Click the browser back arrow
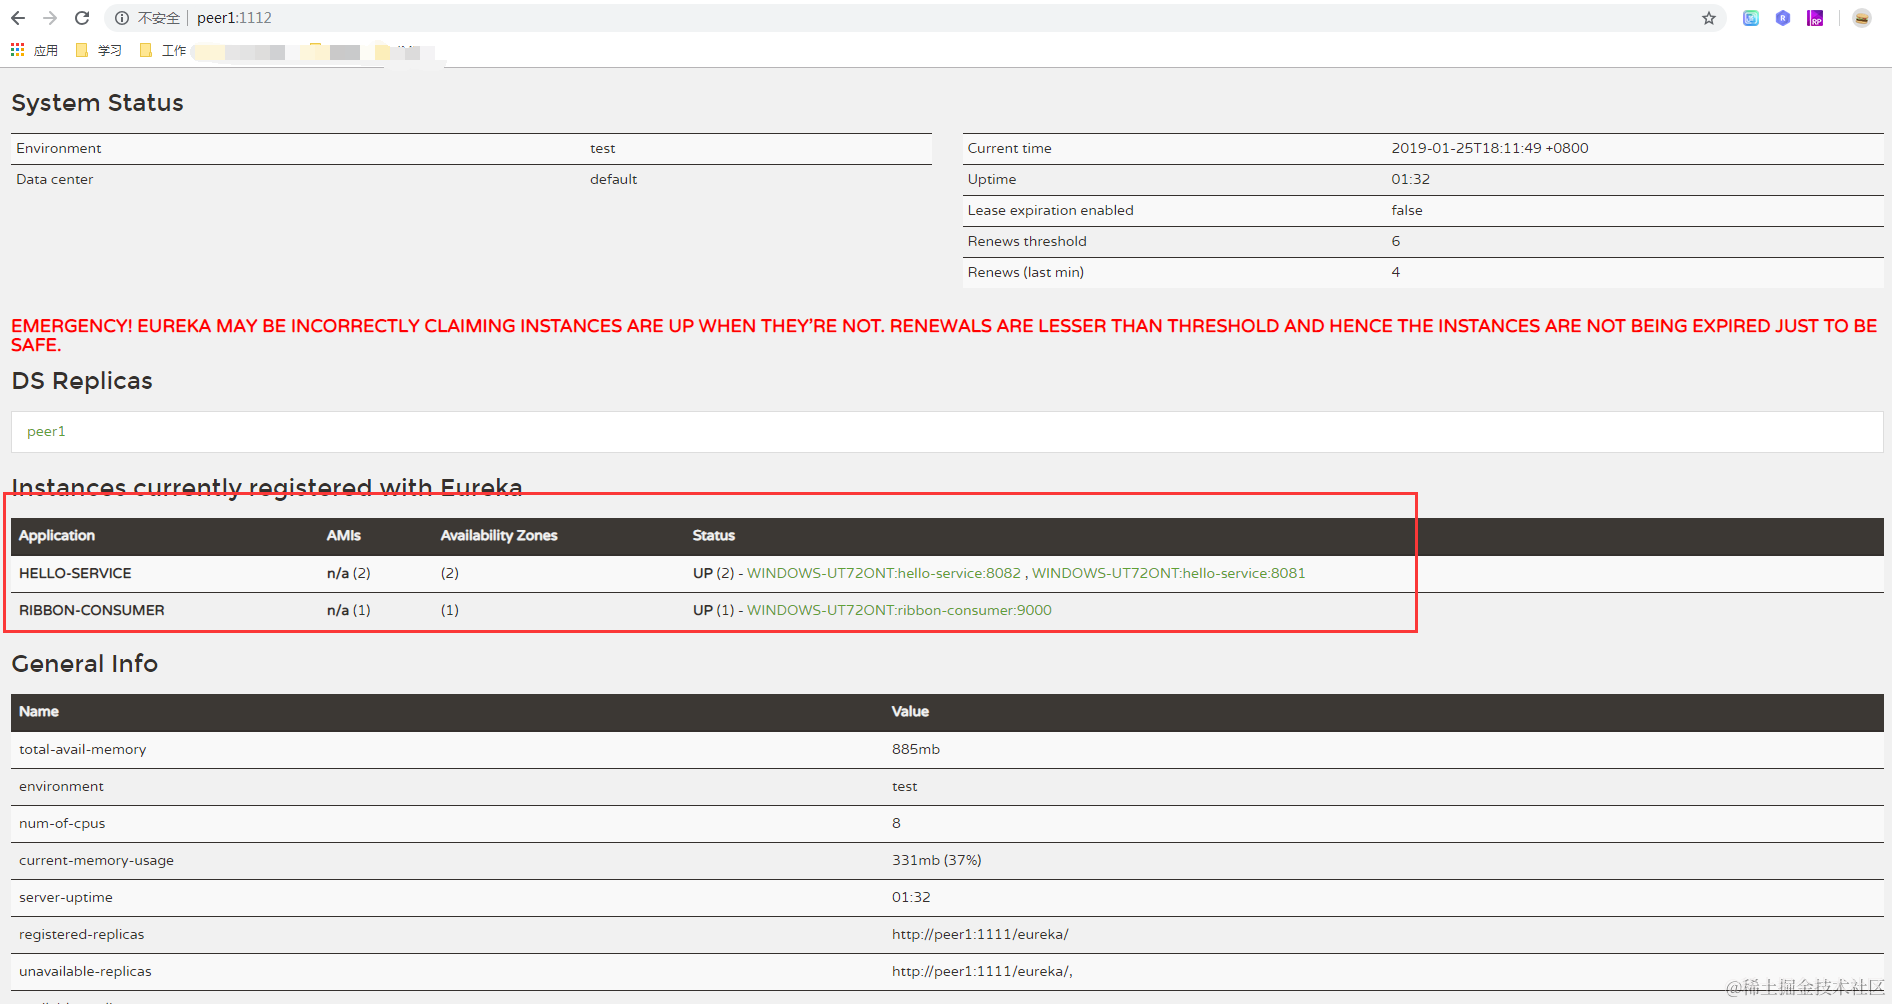1892x1004 pixels. tap(18, 18)
